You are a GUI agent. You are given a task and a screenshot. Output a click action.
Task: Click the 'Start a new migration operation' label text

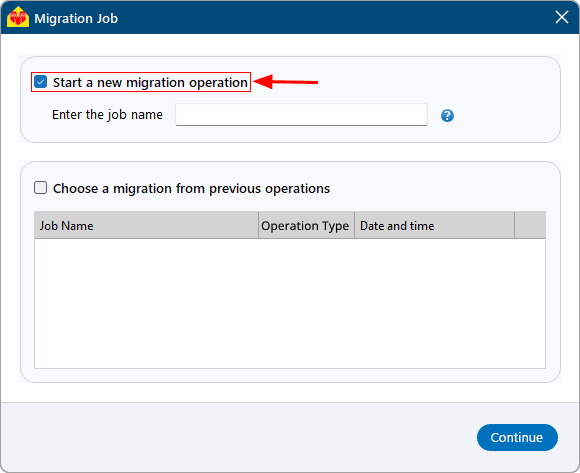tap(150, 82)
